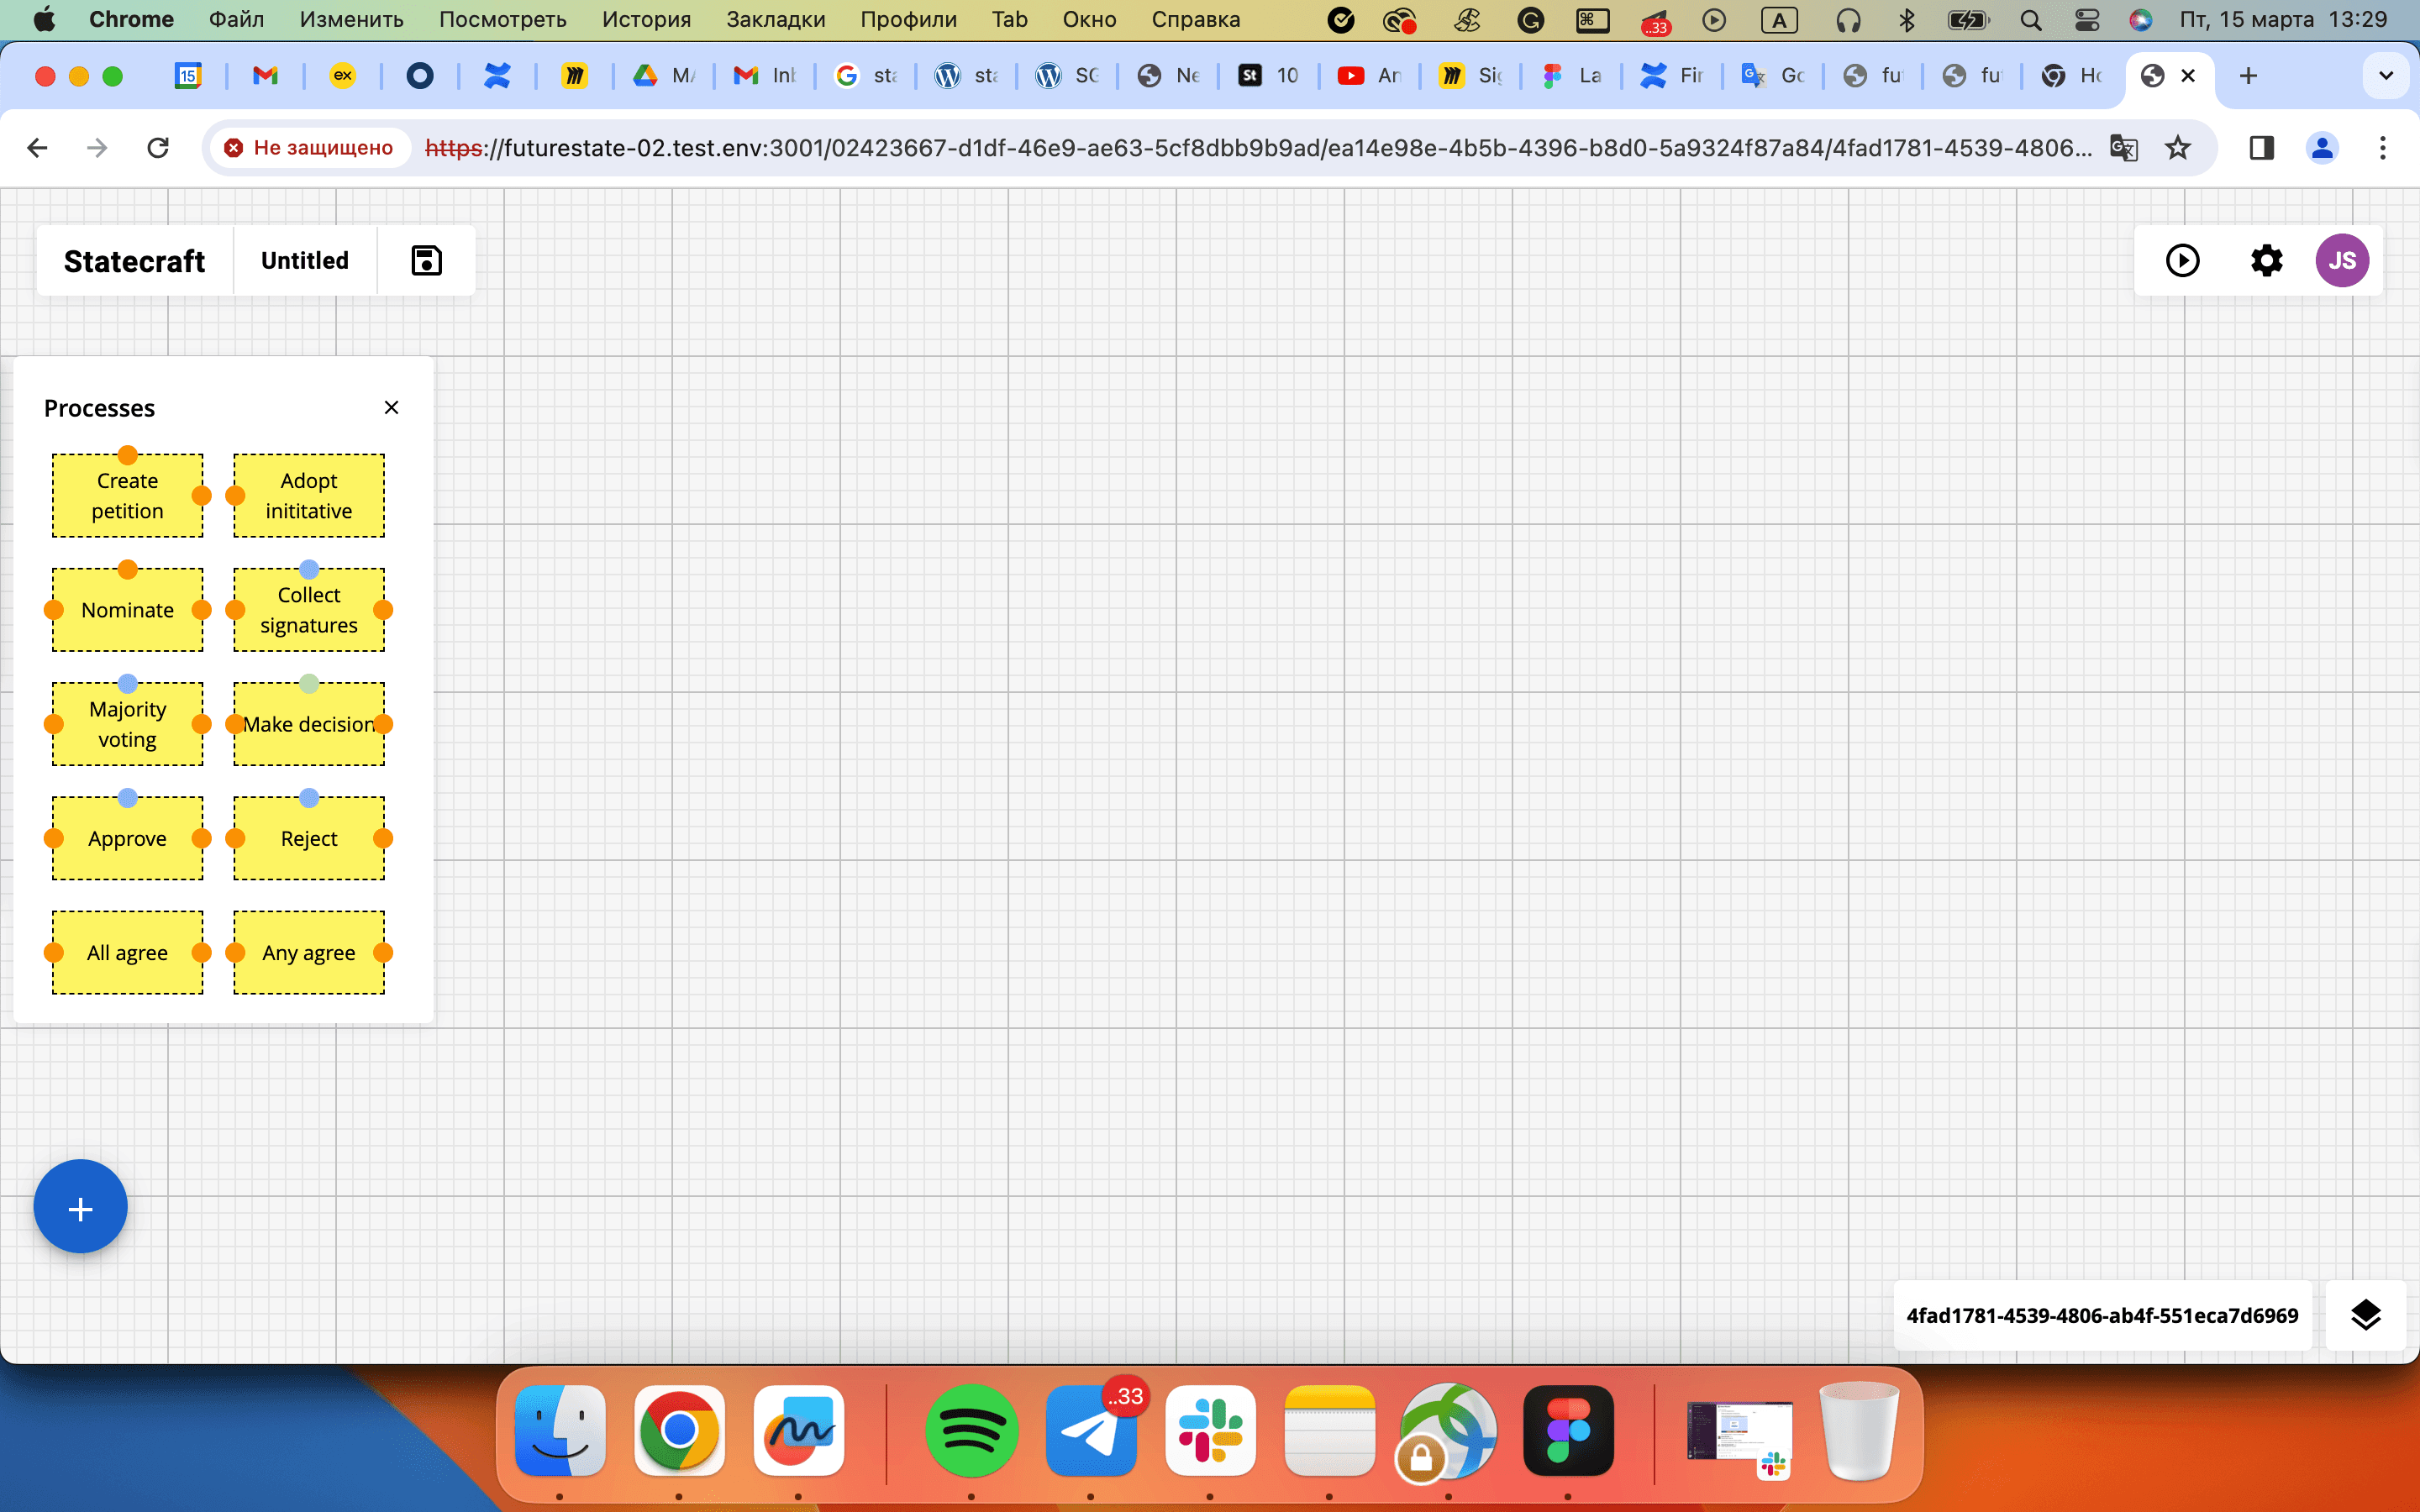
Task: Select the Create petition process block
Action: pyautogui.click(x=127, y=496)
